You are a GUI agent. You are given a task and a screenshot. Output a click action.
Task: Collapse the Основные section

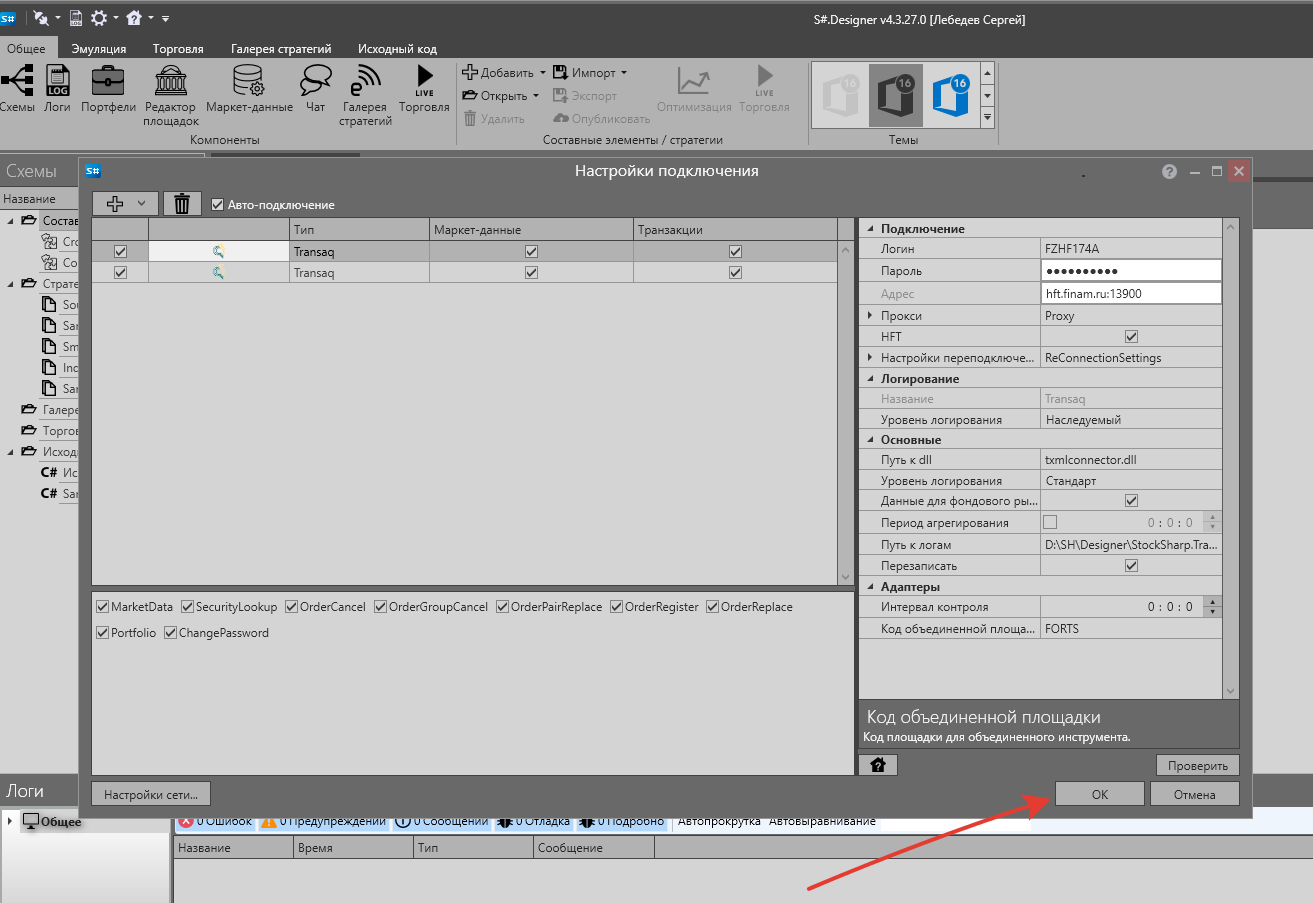tap(869, 440)
